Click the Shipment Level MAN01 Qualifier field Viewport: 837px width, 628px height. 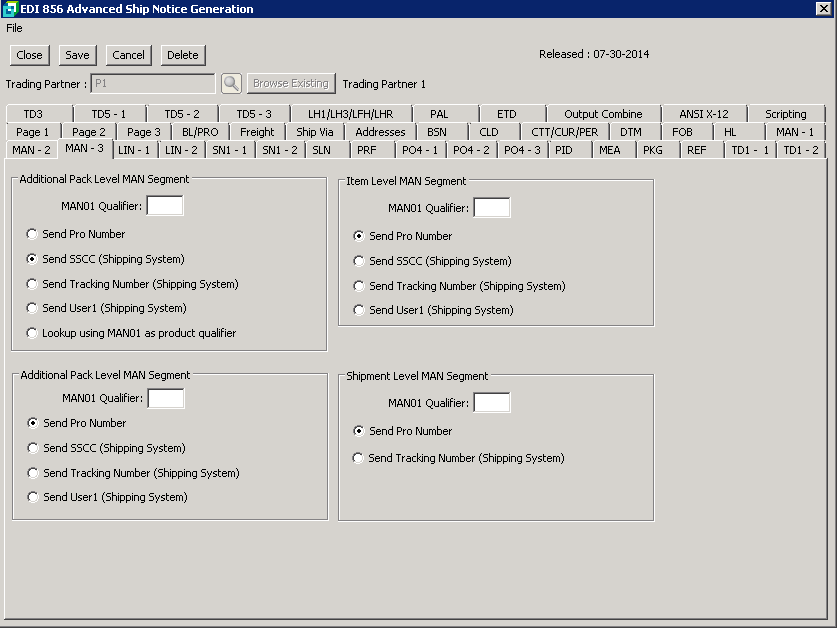491,402
